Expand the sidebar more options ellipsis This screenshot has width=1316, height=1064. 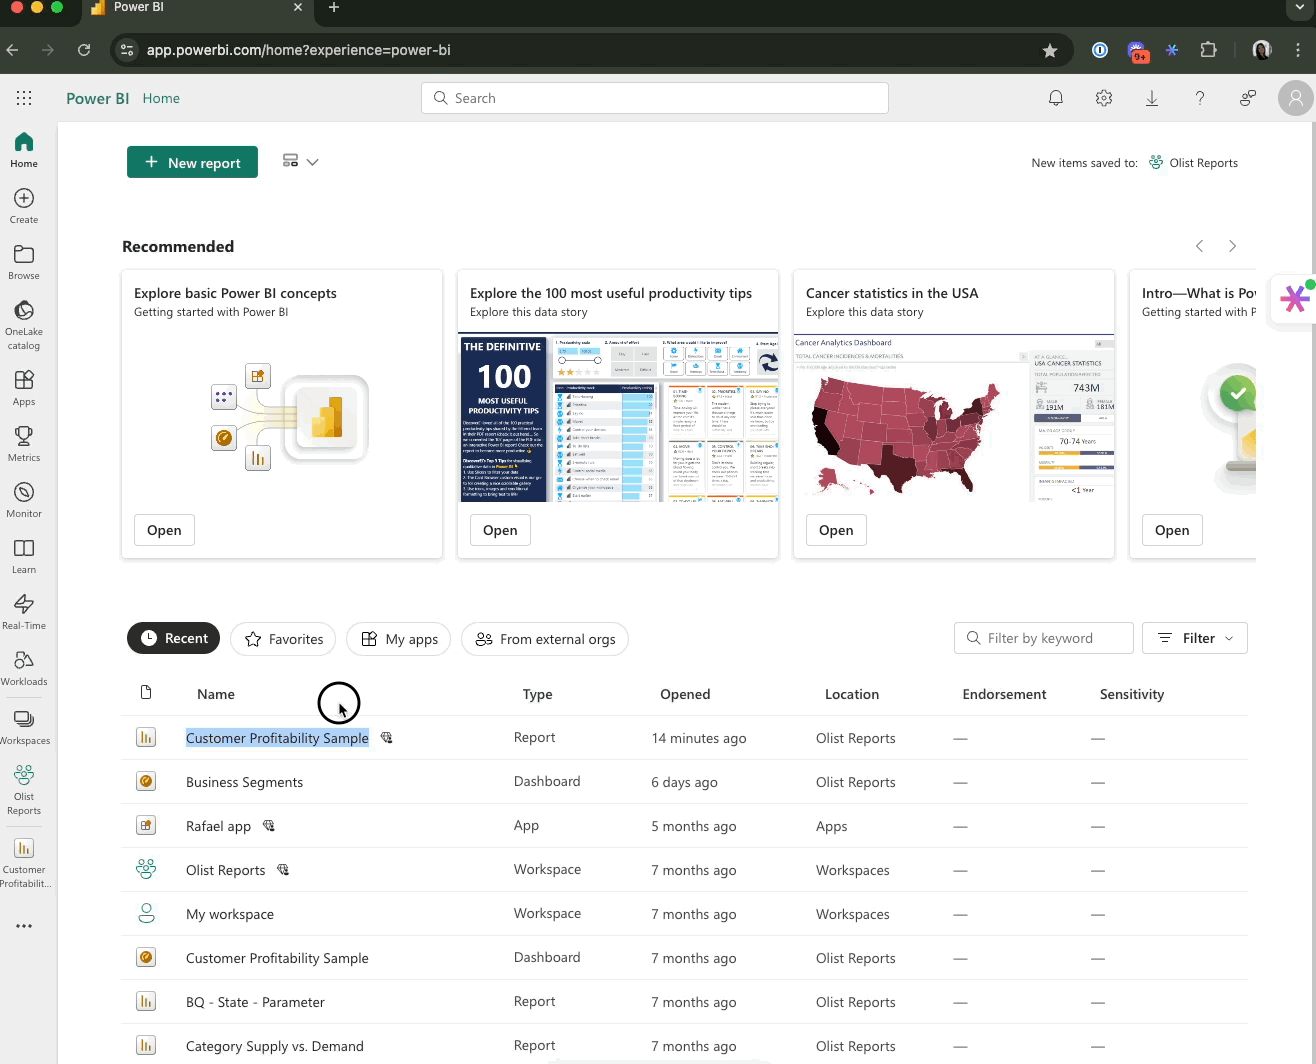pos(24,926)
